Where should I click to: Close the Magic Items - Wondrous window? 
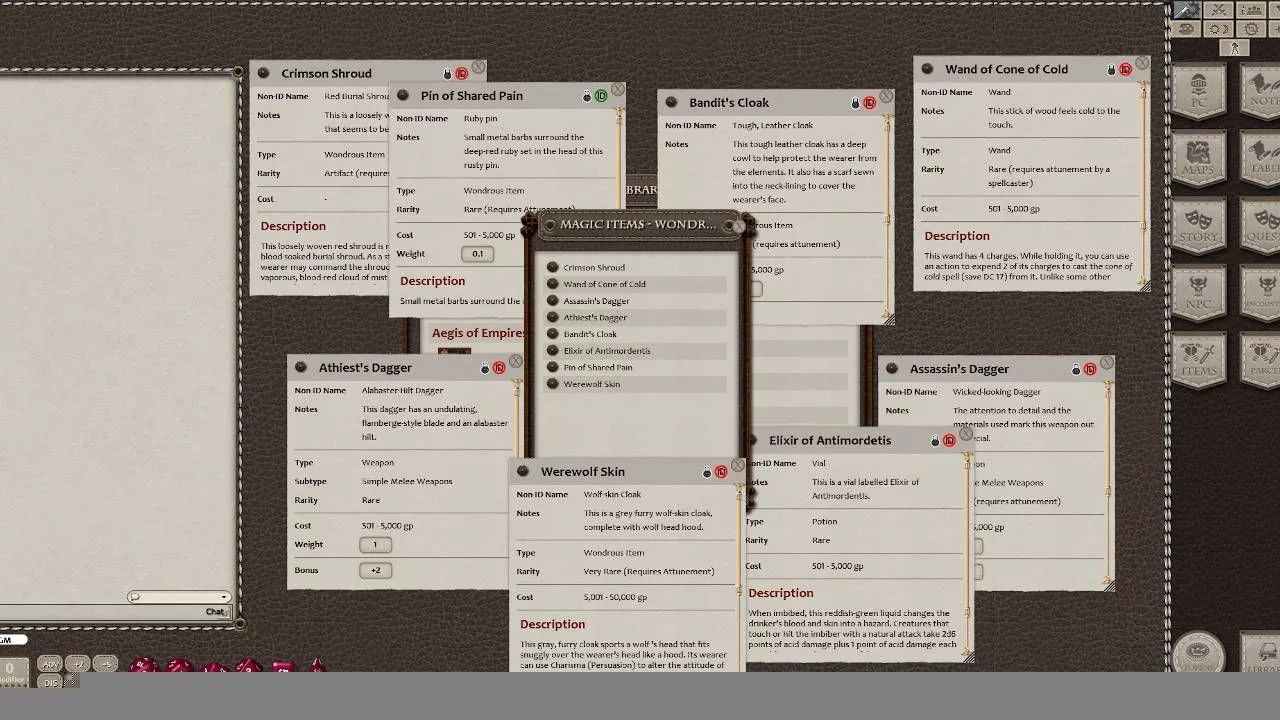(x=738, y=225)
